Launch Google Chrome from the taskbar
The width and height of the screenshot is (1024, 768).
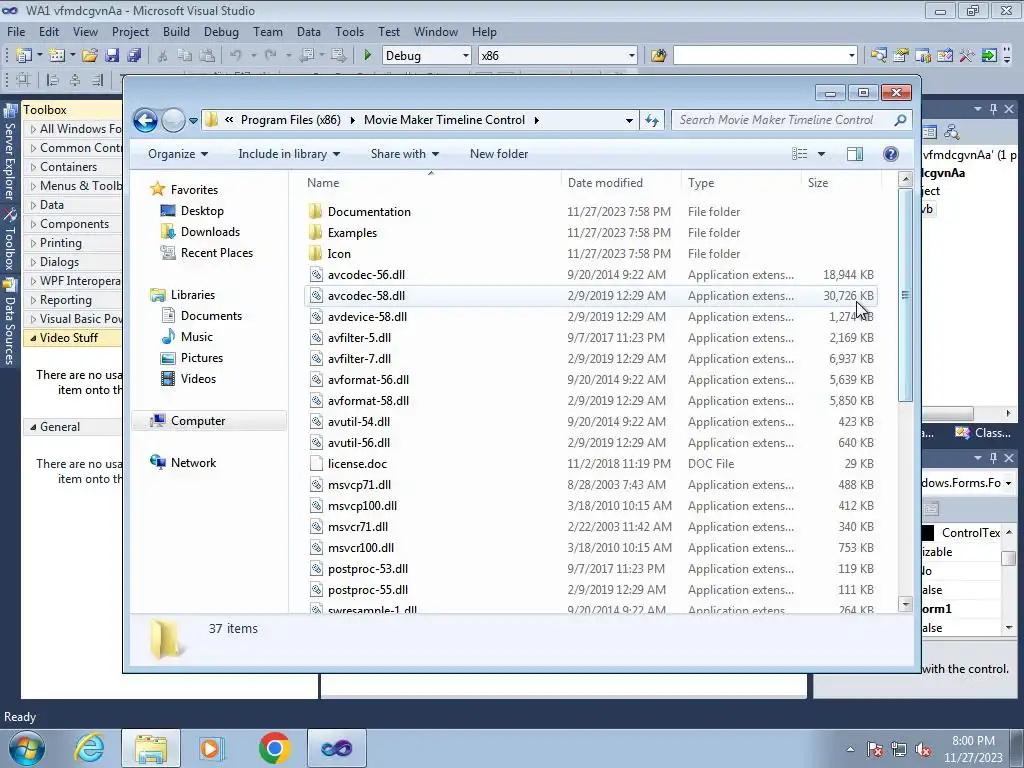tap(274, 748)
